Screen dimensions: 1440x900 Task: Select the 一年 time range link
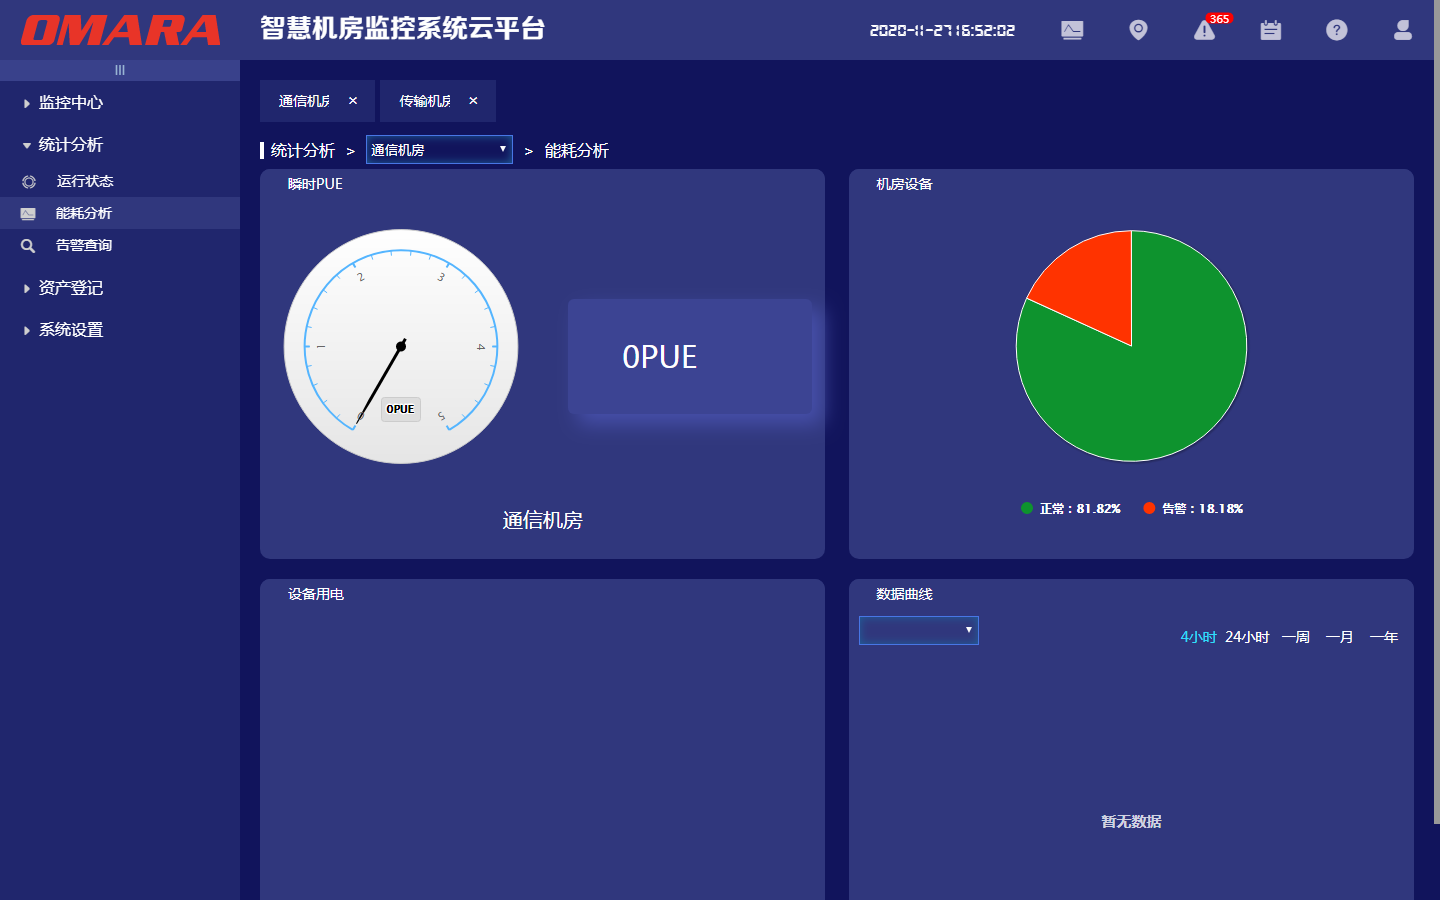tap(1383, 636)
